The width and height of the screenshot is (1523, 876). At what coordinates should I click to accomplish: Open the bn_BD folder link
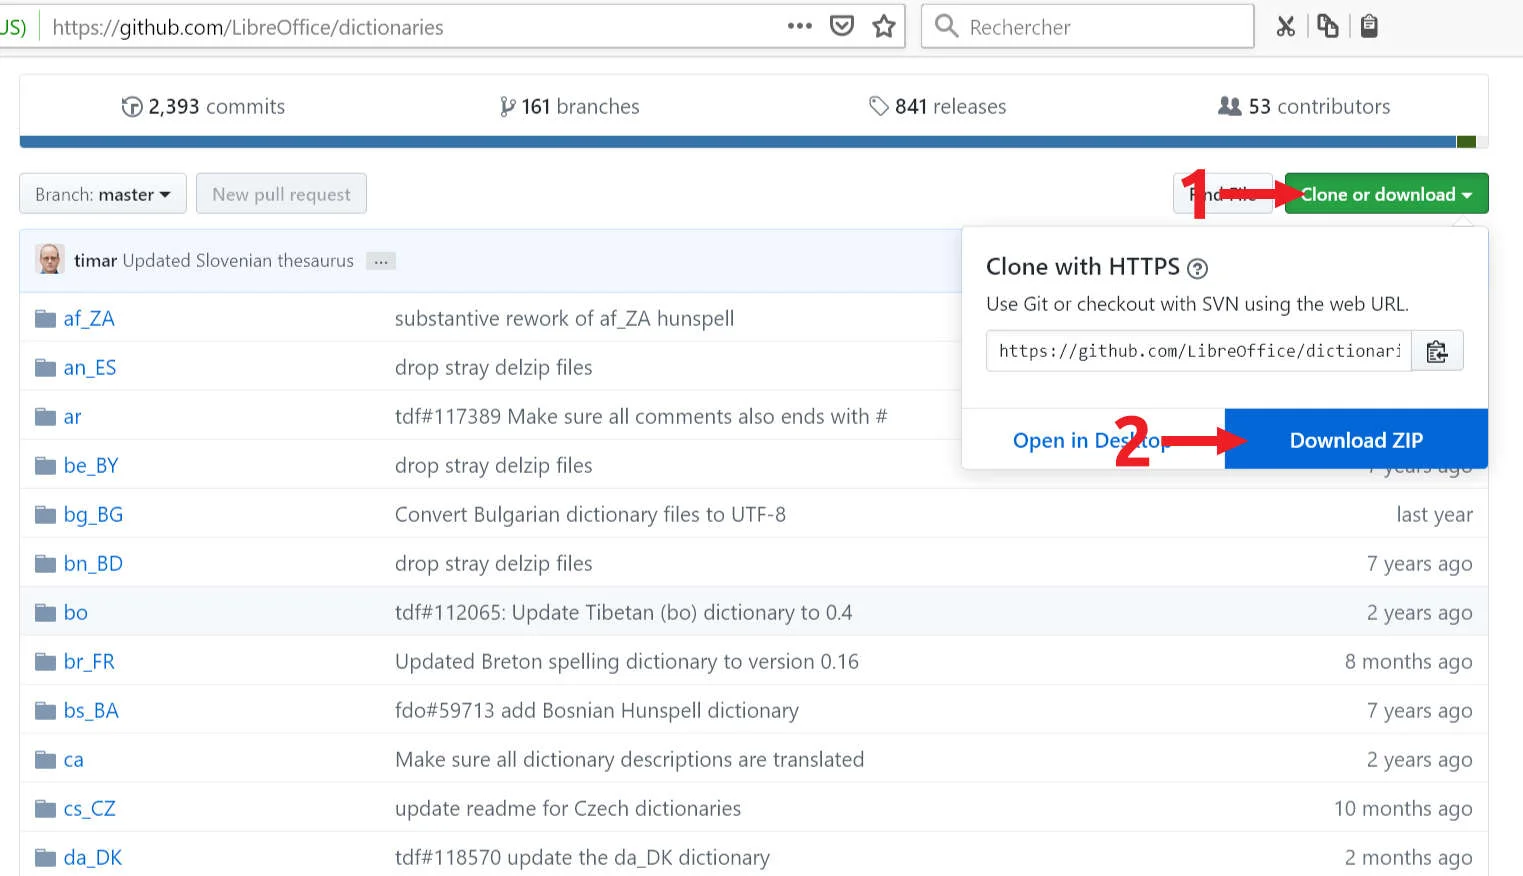click(93, 564)
